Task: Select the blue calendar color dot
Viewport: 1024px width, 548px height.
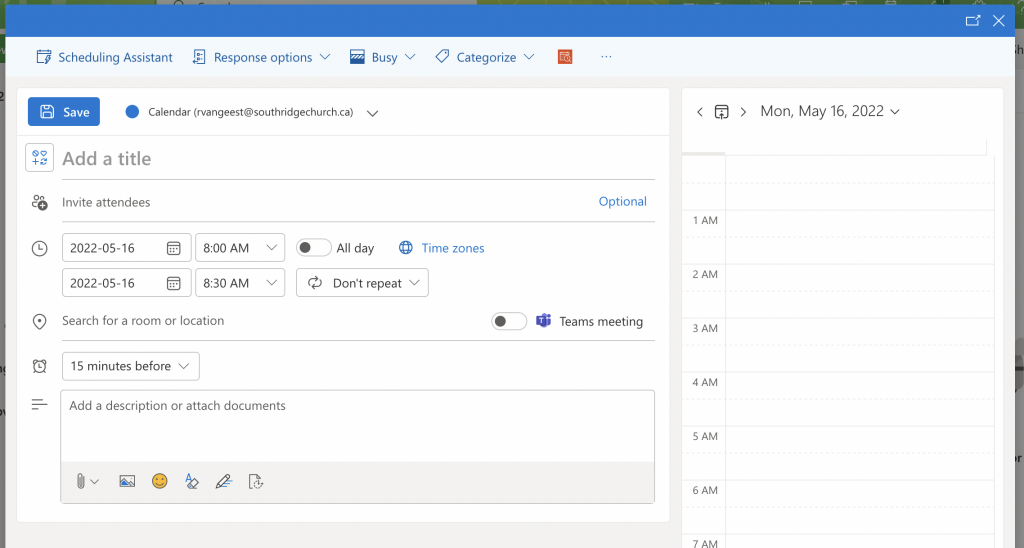Action: tap(132, 112)
